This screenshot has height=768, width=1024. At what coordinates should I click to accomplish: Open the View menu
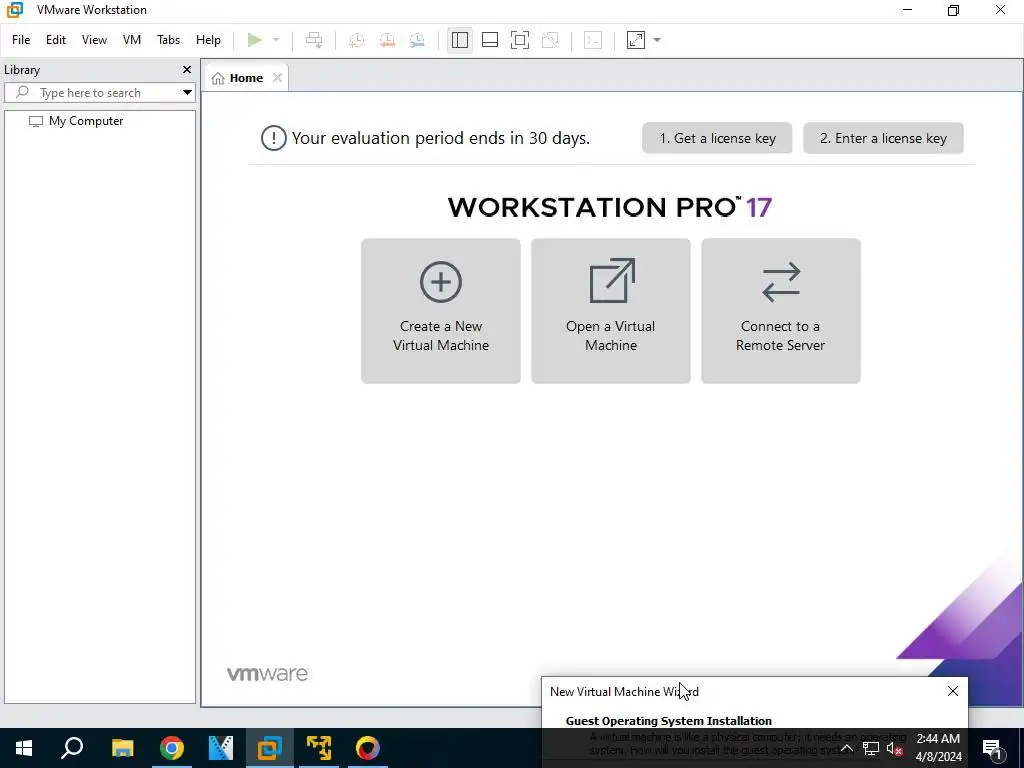click(x=94, y=40)
